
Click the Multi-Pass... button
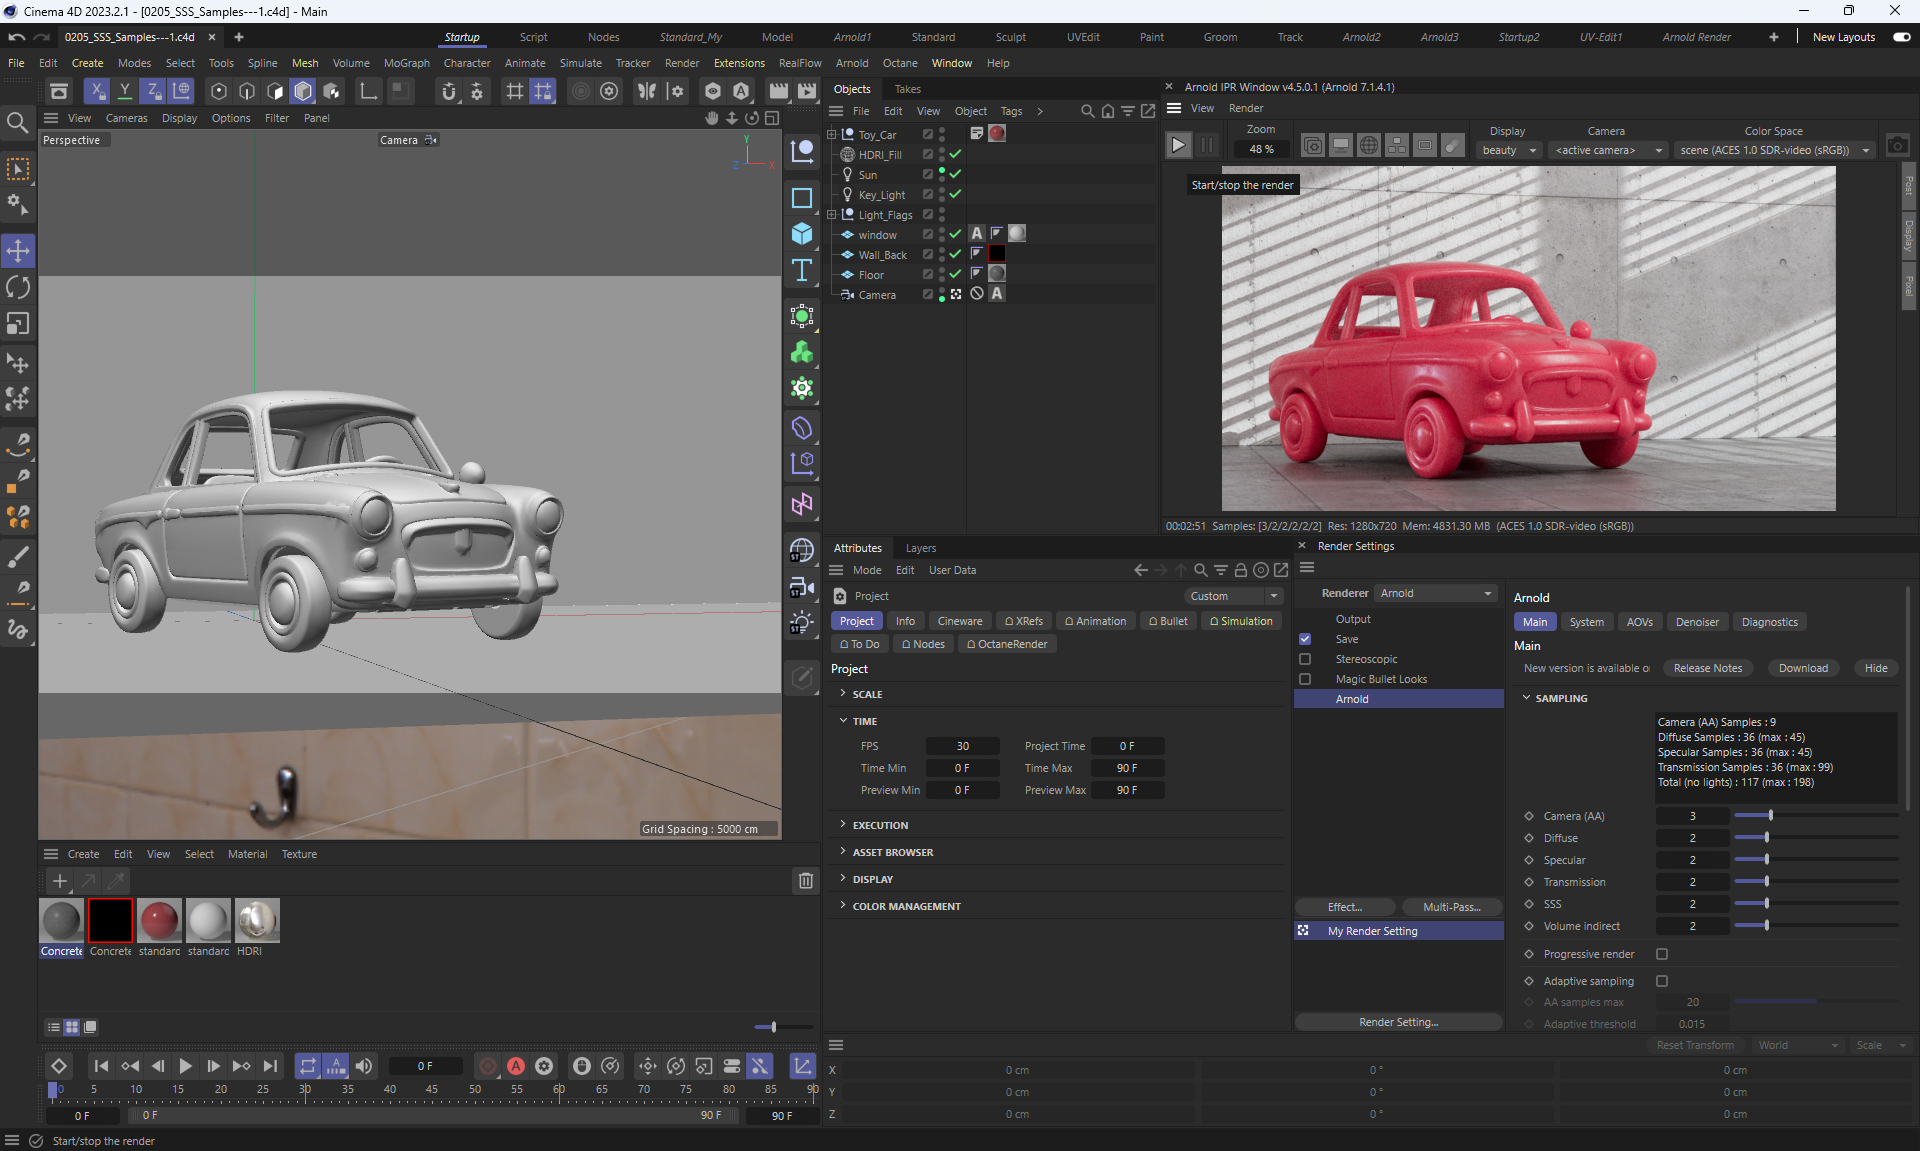(x=1451, y=907)
